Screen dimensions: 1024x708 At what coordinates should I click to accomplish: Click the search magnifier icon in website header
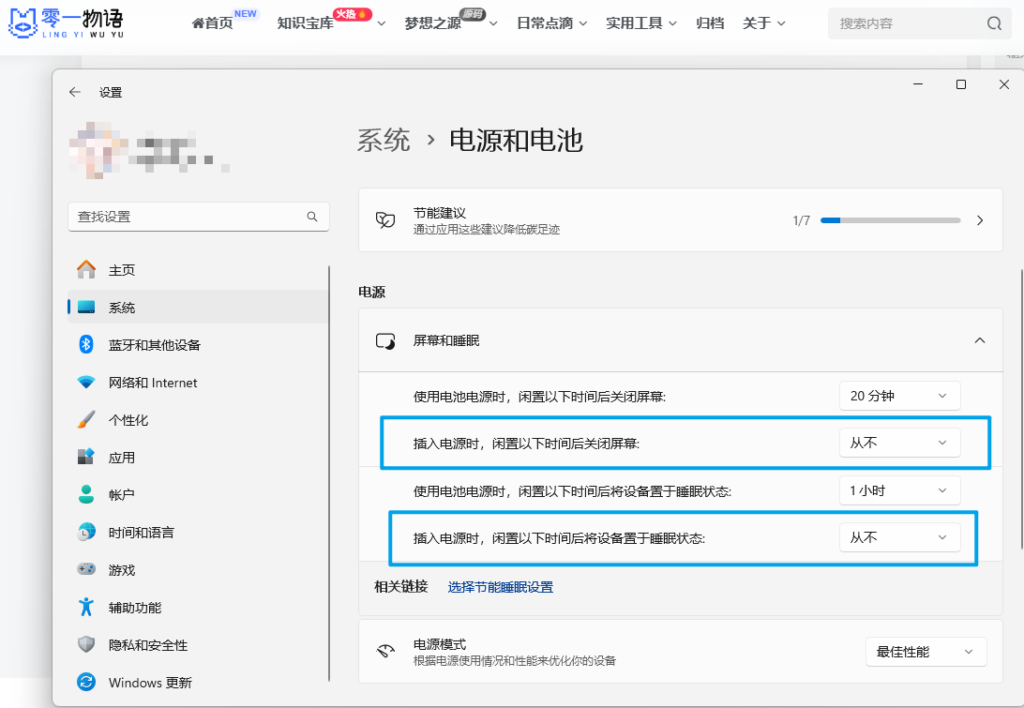[993, 23]
